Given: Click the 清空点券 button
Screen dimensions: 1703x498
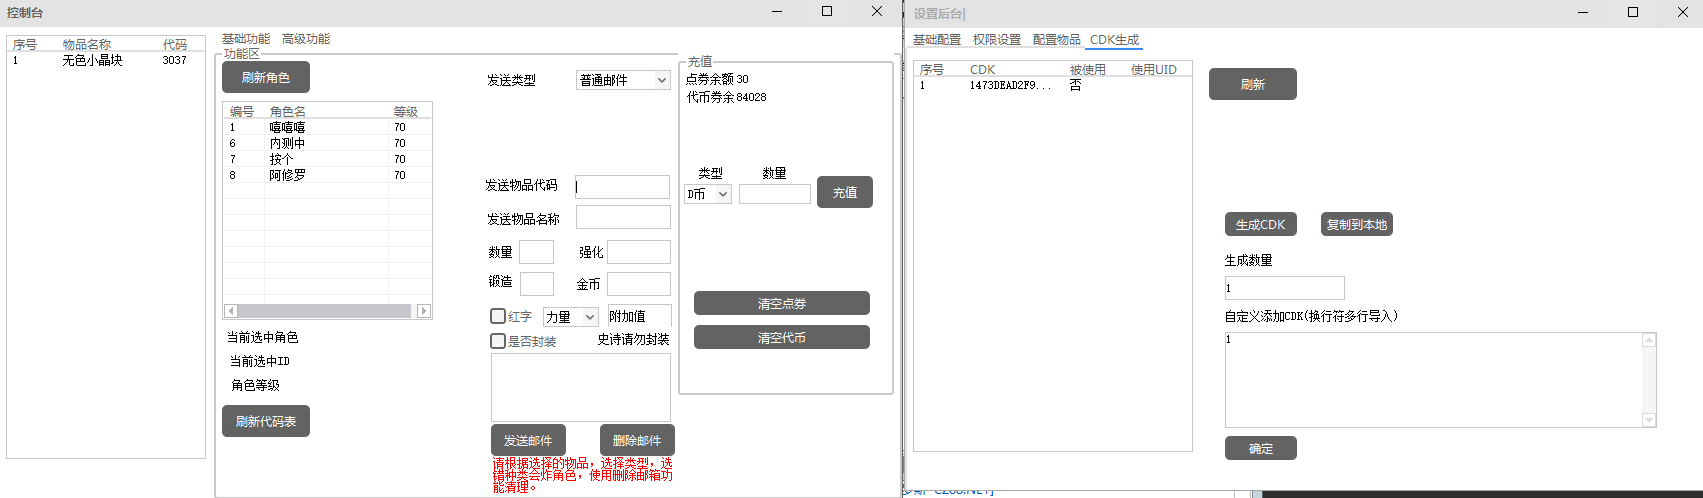Looking at the screenshot, I should point(782,303).
